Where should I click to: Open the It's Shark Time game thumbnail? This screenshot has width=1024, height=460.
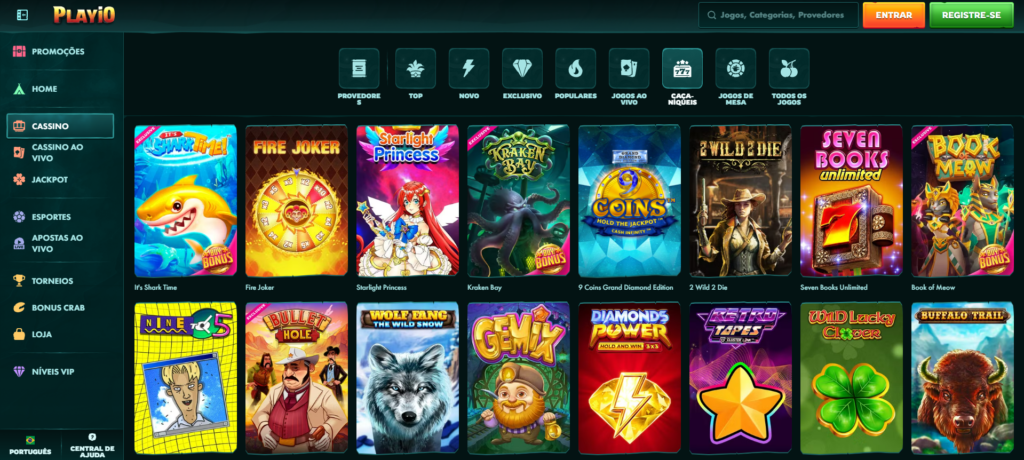[185, 201]
